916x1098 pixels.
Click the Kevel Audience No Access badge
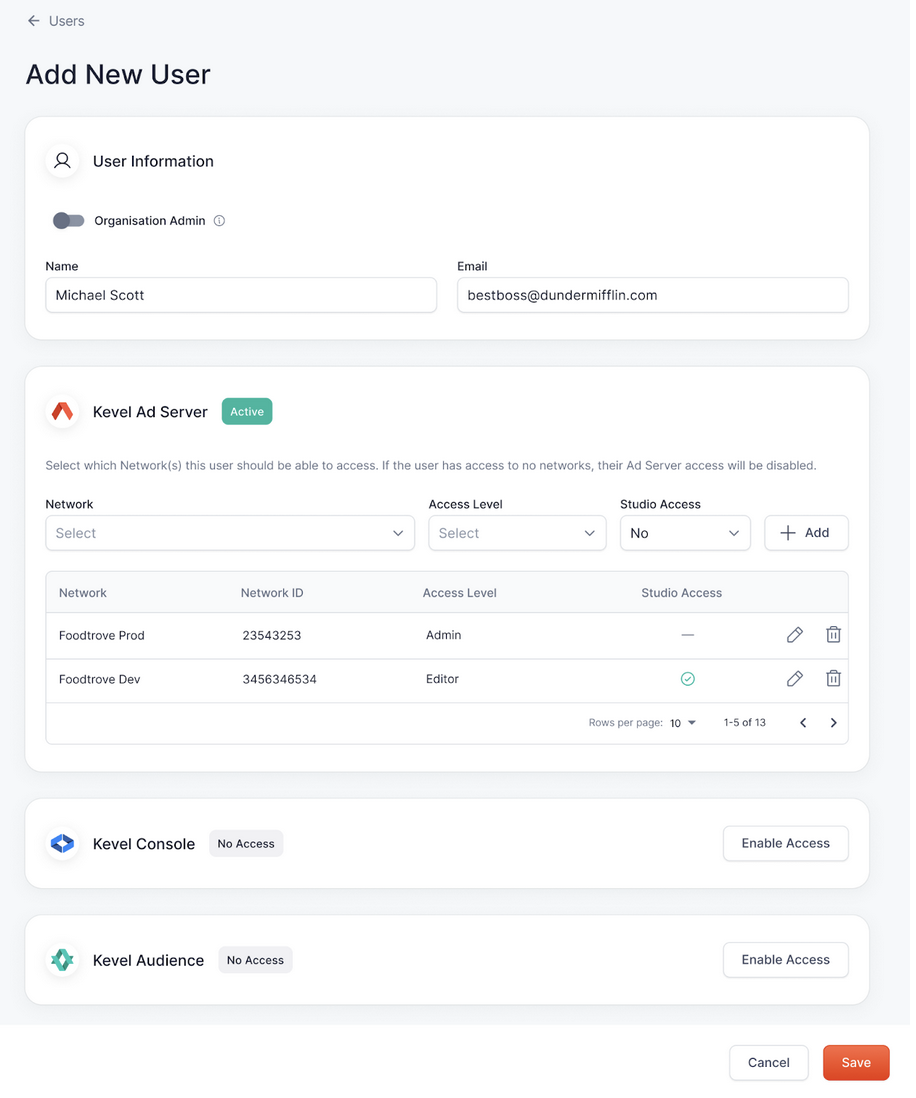(x=255, y=960)
